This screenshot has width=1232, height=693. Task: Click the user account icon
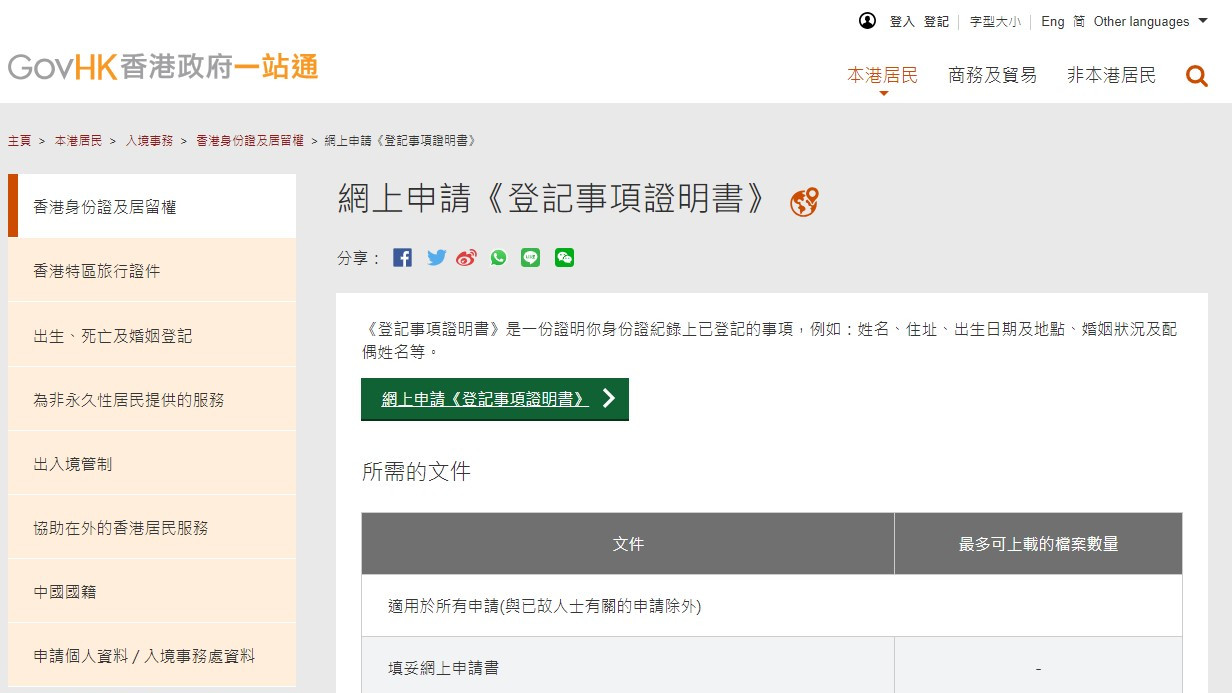click(867, 21)
